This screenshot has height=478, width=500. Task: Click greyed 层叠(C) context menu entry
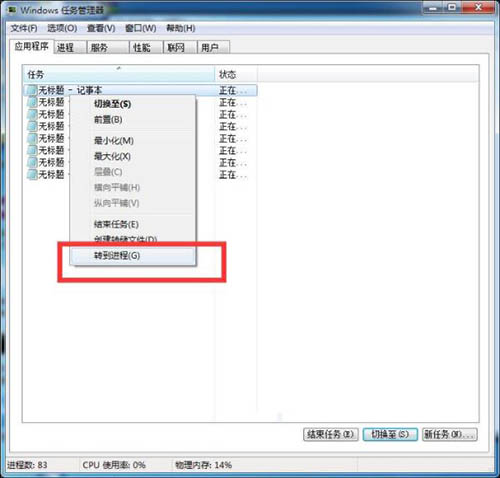point(133,172)
